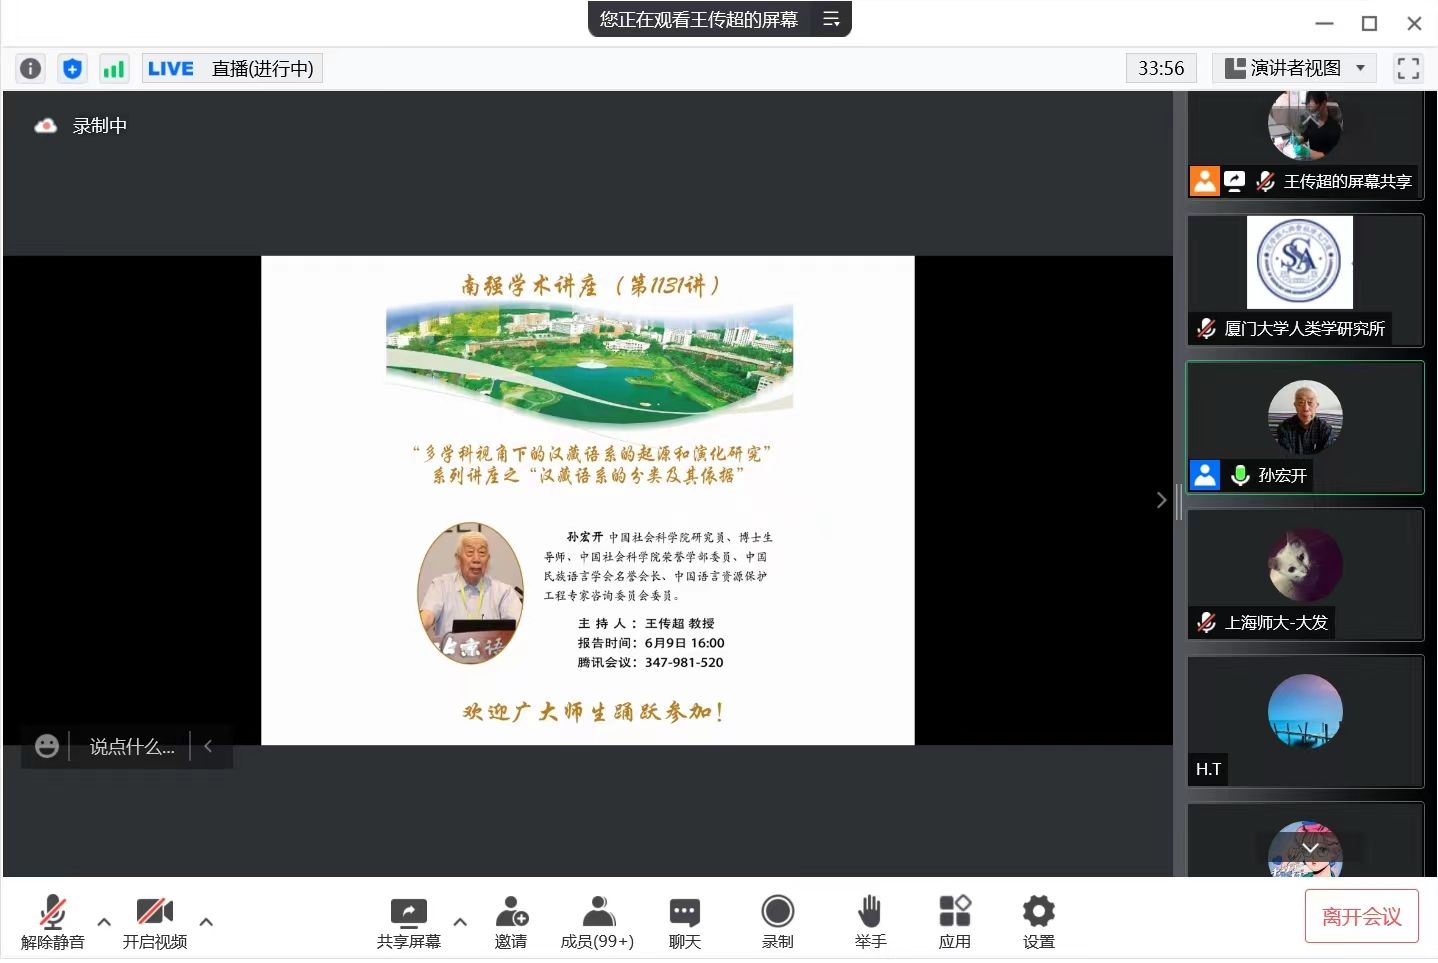The width and height of the screenshot is (1438, 963).
Task: Open the Share Screen (共享屏幕) tool
Action: pos(408,922)
